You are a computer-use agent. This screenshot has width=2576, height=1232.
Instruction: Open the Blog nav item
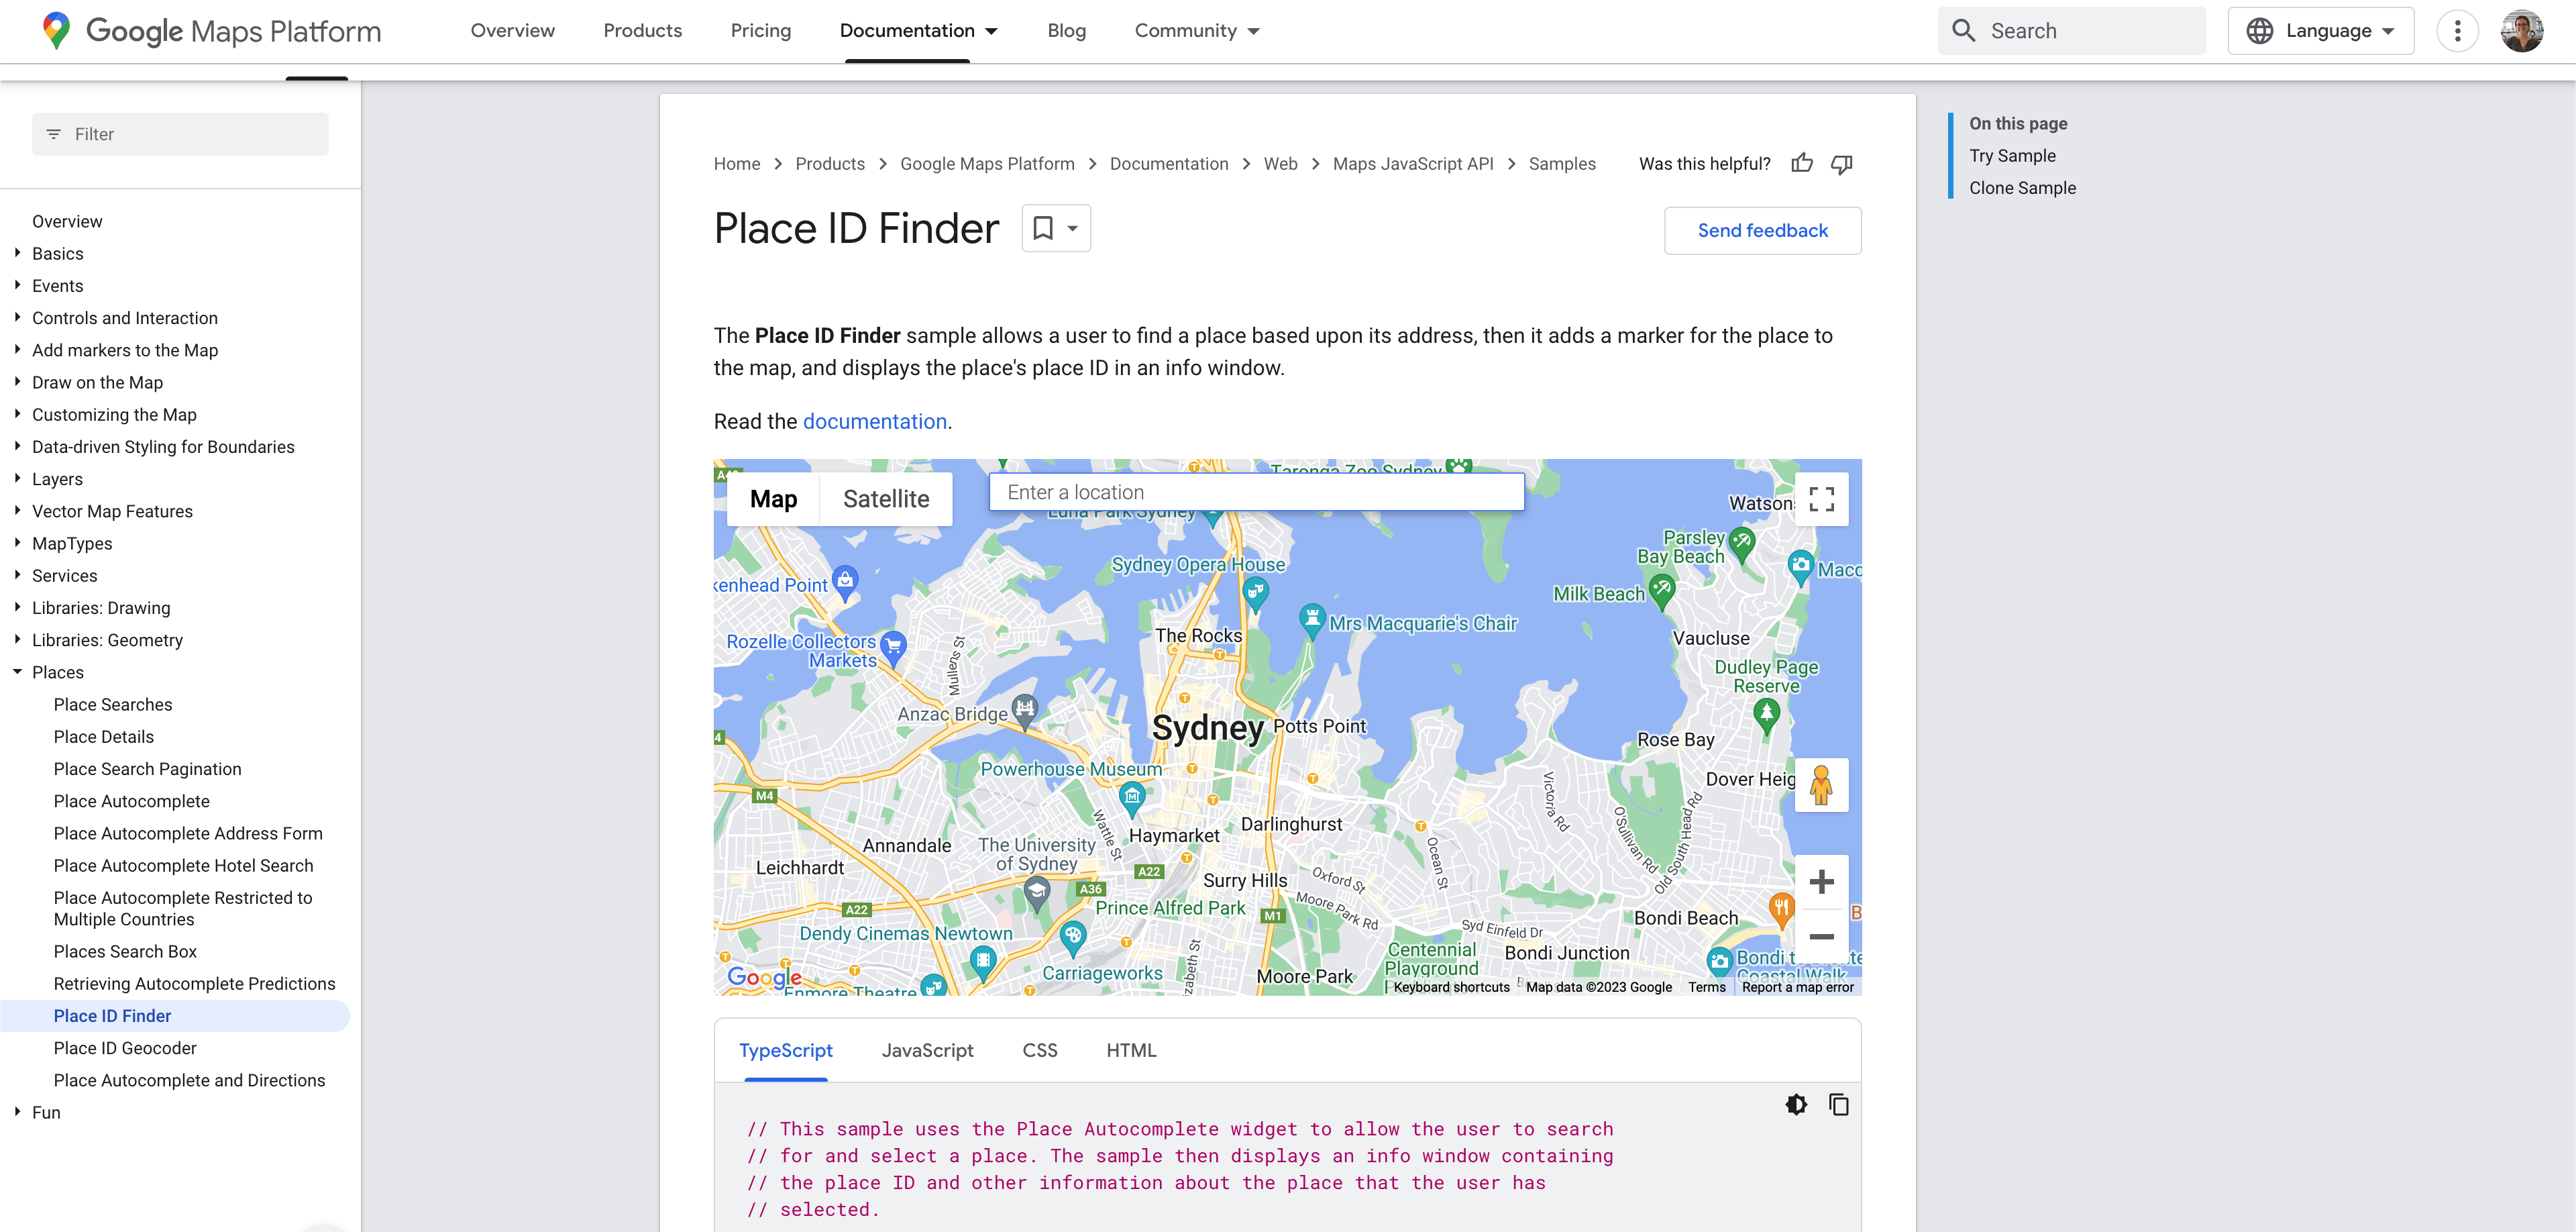[x=1066, y=31]
